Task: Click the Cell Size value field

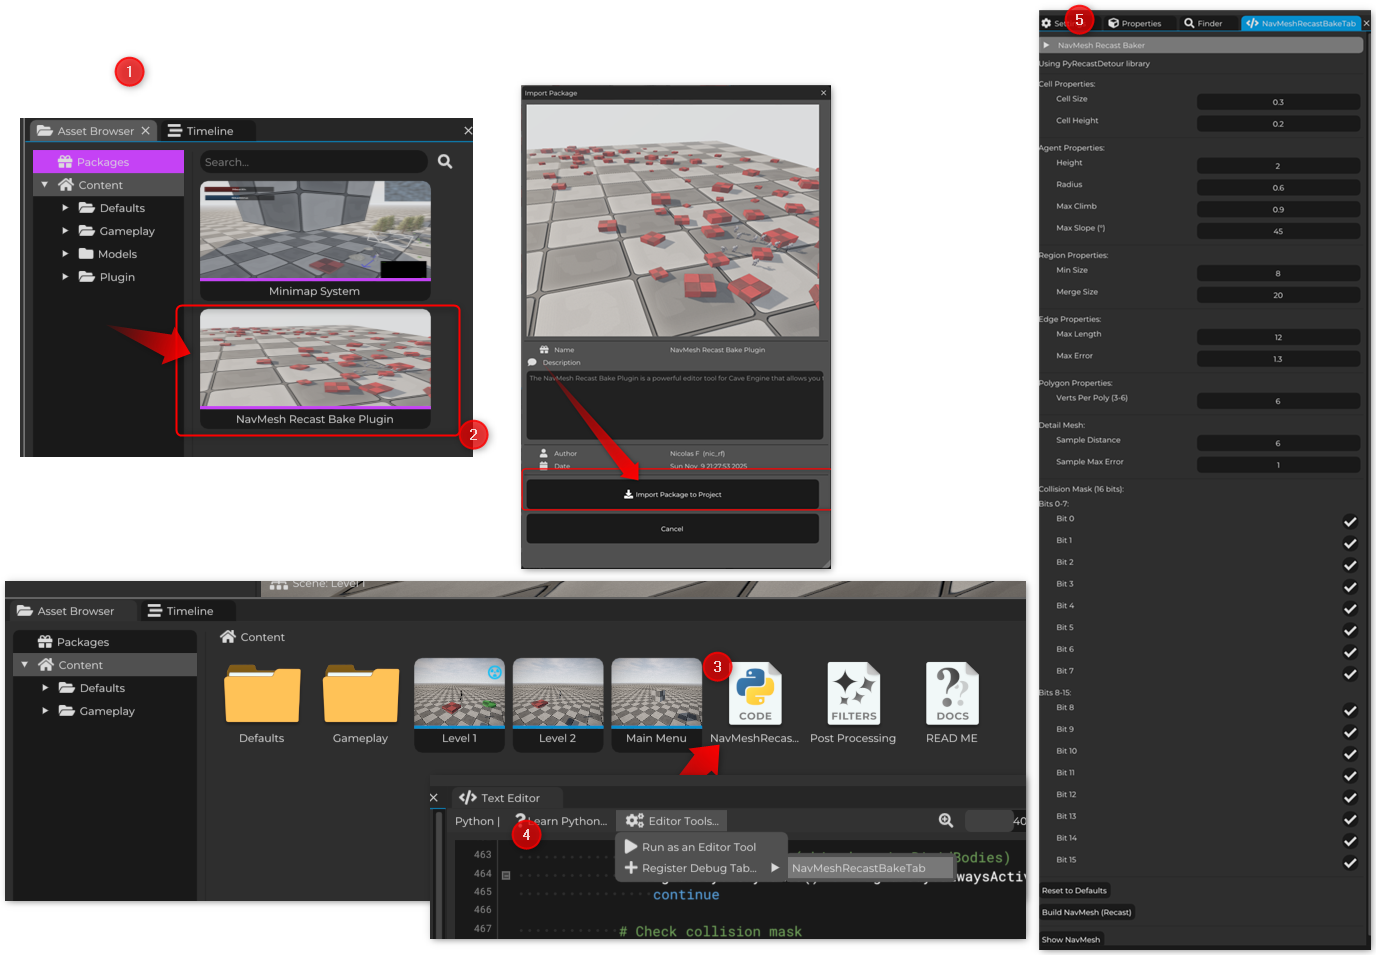Action: (x=1277, y=102)
